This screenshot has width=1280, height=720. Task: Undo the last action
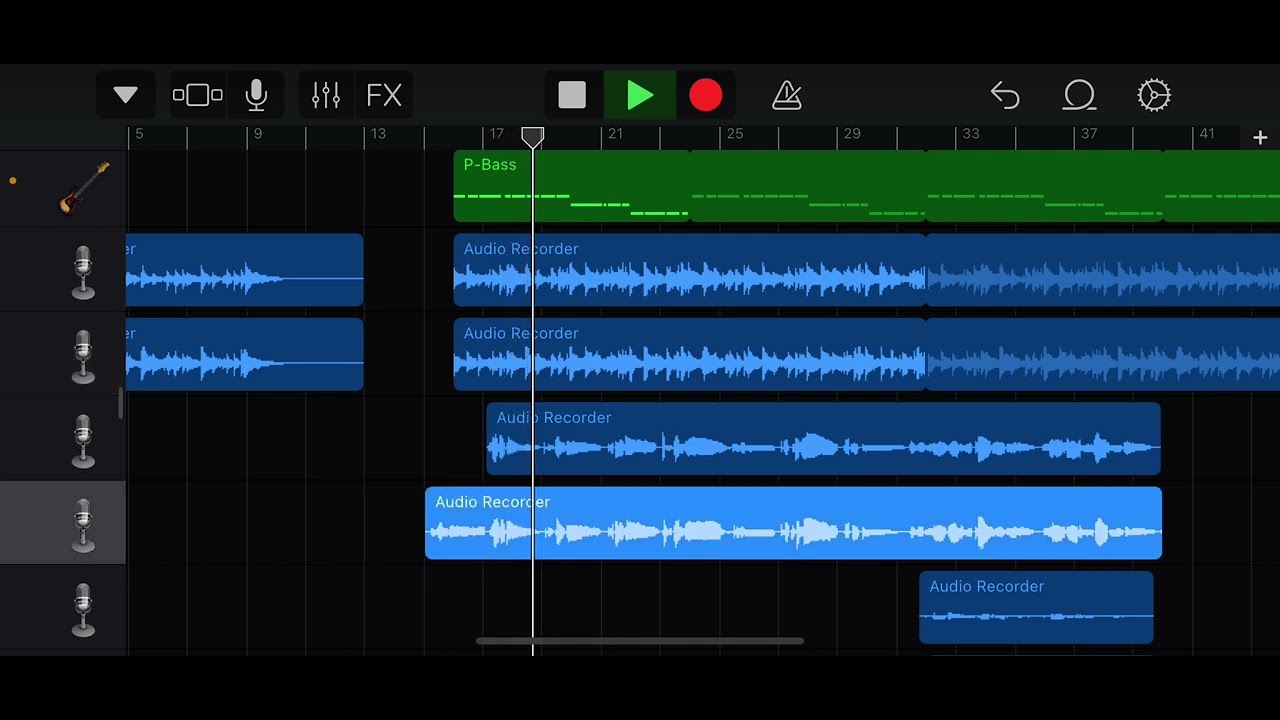click(1005, 95)
